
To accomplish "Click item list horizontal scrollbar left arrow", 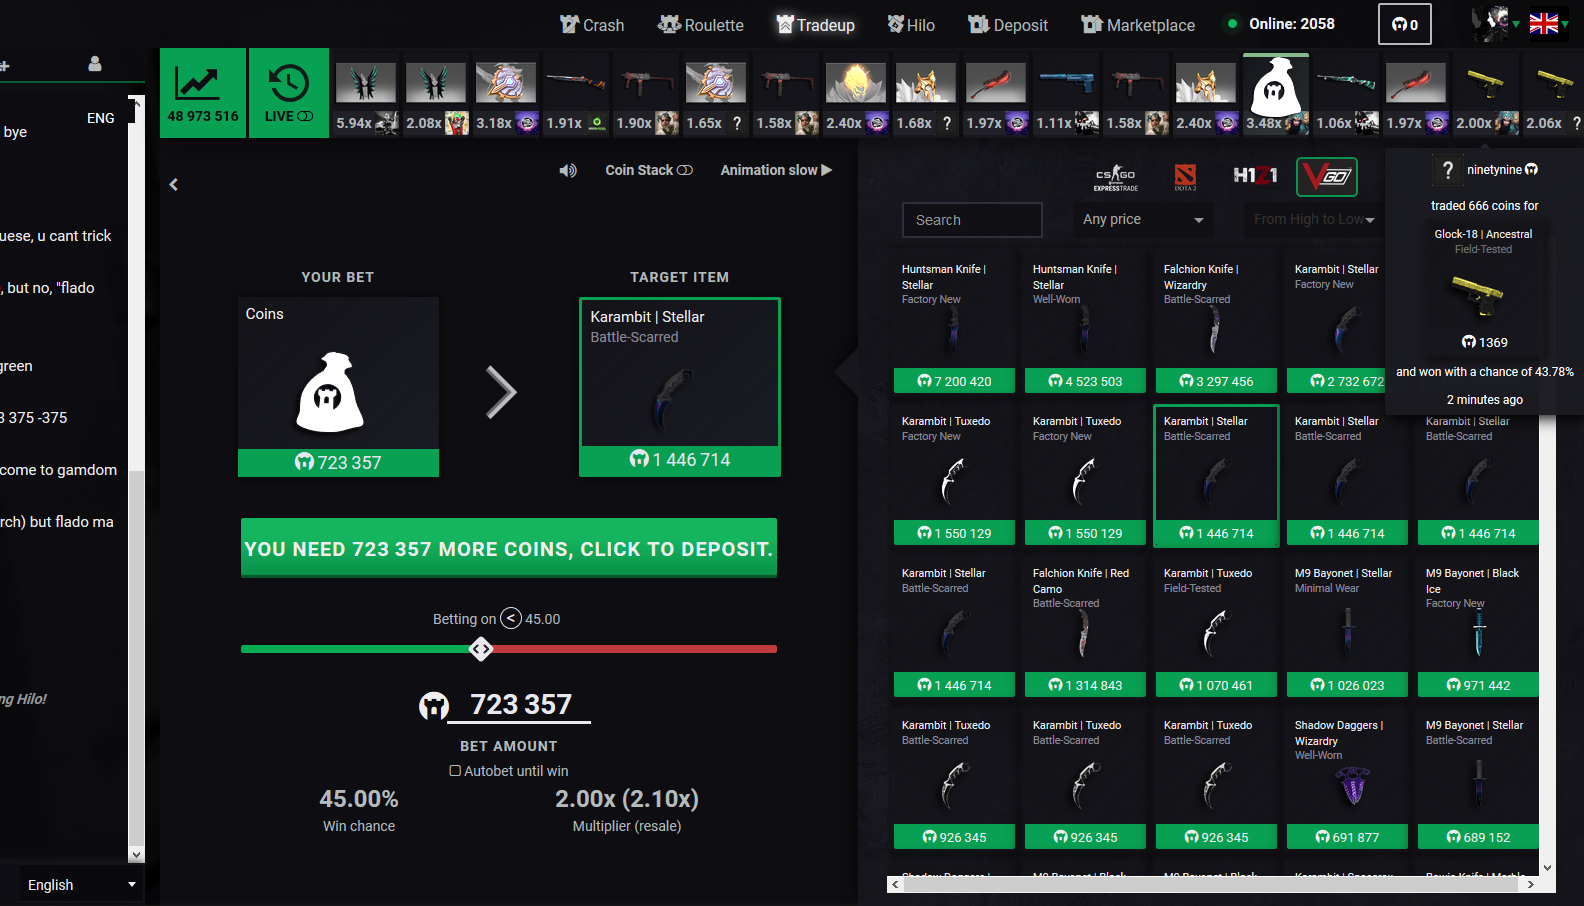I will click(x=895, y=884).
